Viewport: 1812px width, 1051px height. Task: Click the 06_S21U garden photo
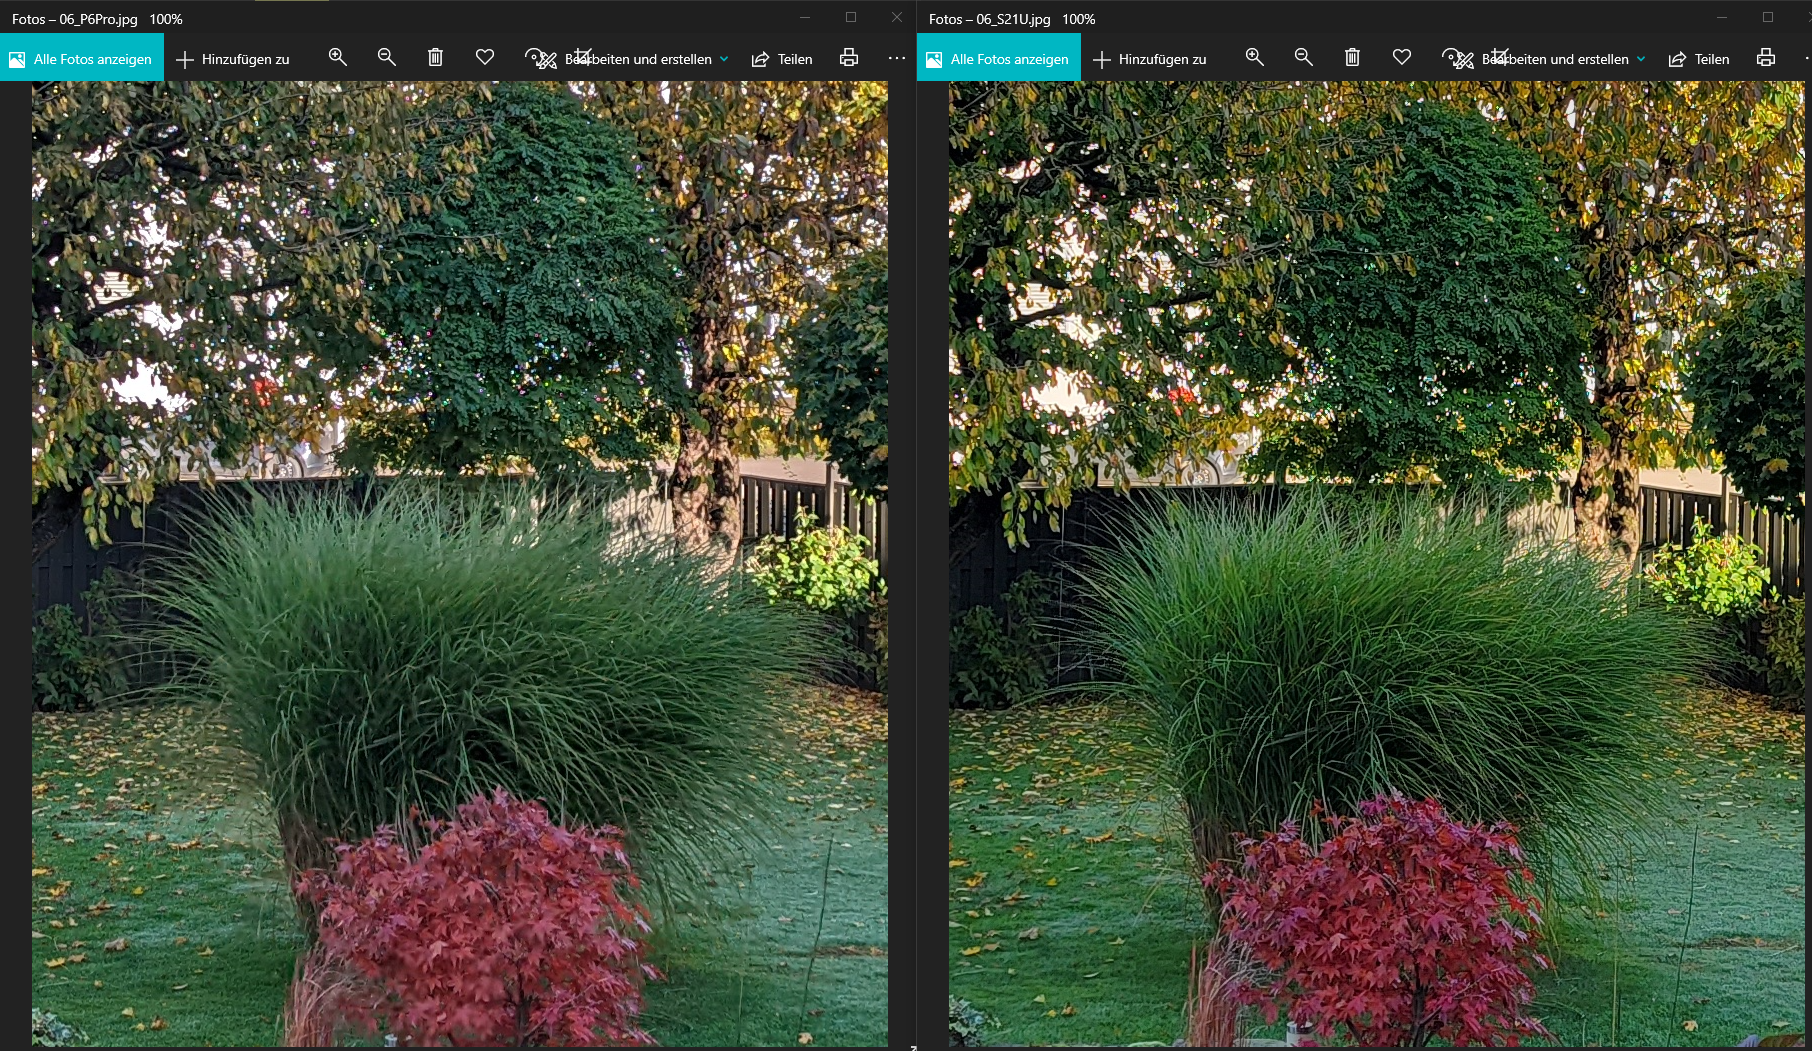[1377, 564]
